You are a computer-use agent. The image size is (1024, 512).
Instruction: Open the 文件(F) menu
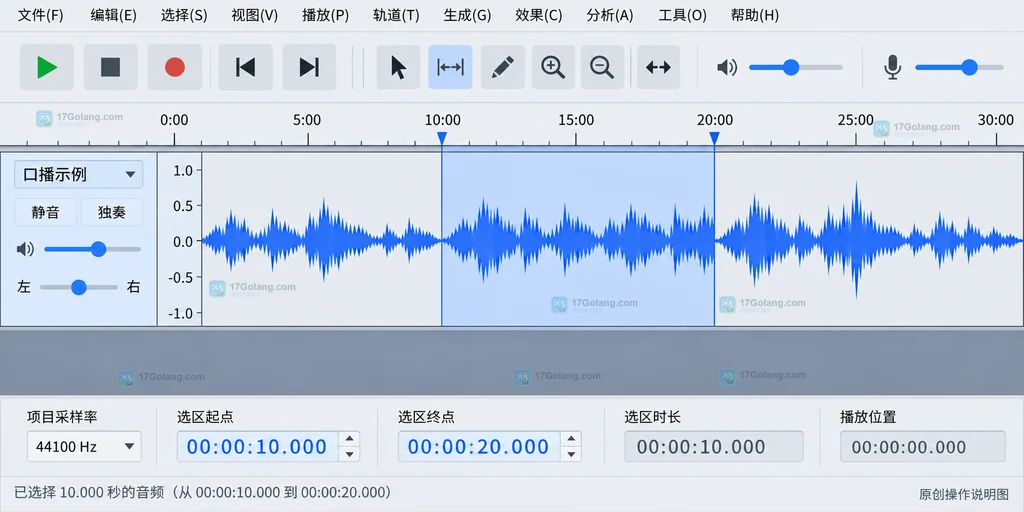click(40, 16)
